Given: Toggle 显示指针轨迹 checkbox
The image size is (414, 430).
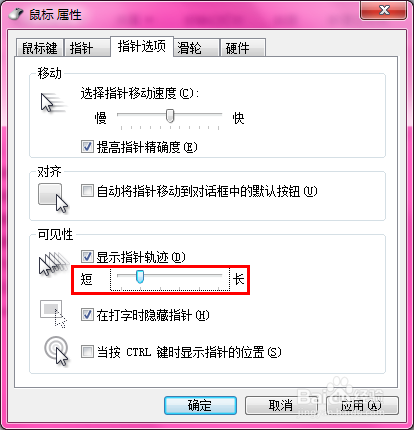Looking at the screenshot, I should click(x=87, y=257).
